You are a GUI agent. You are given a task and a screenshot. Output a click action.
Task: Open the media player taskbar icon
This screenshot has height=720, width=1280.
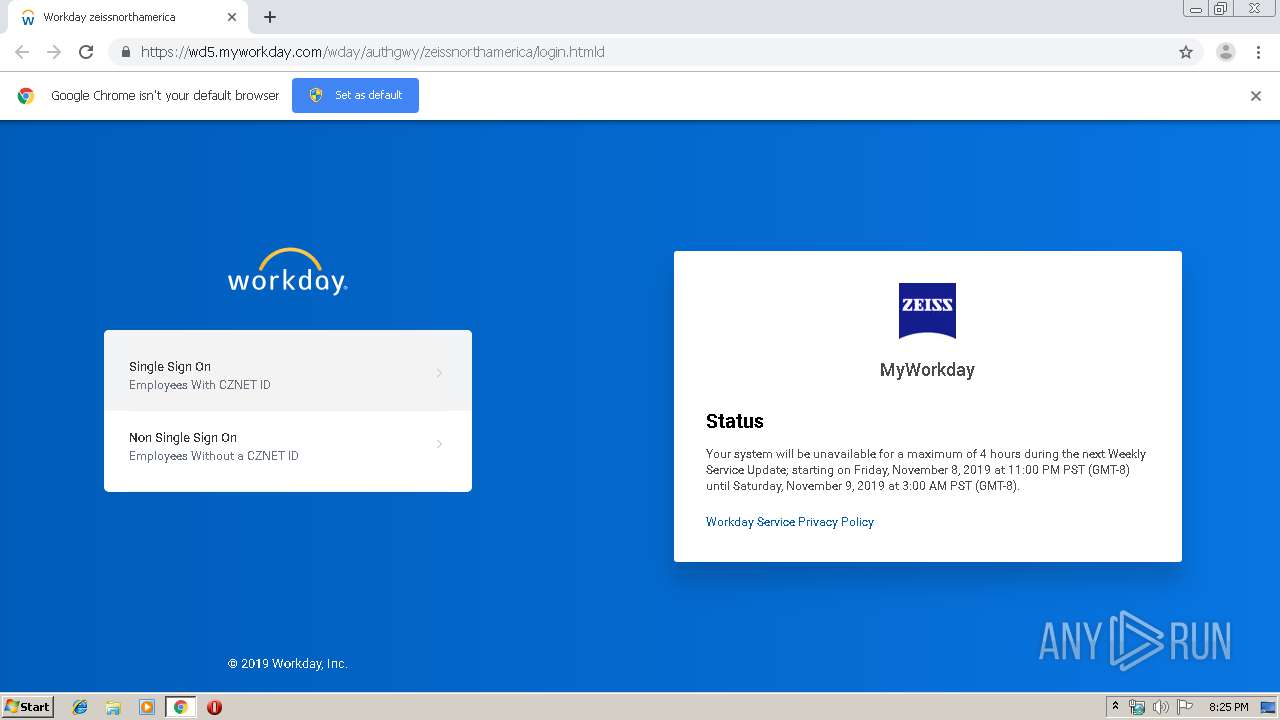(147, 707)
